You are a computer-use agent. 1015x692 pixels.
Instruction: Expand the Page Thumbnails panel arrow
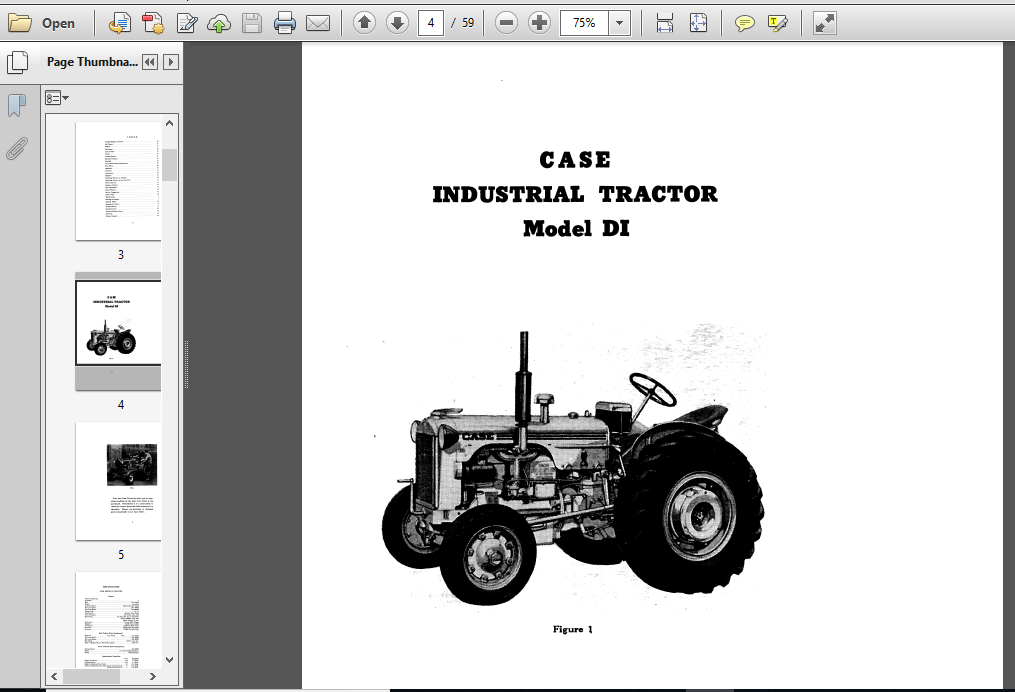171,62
